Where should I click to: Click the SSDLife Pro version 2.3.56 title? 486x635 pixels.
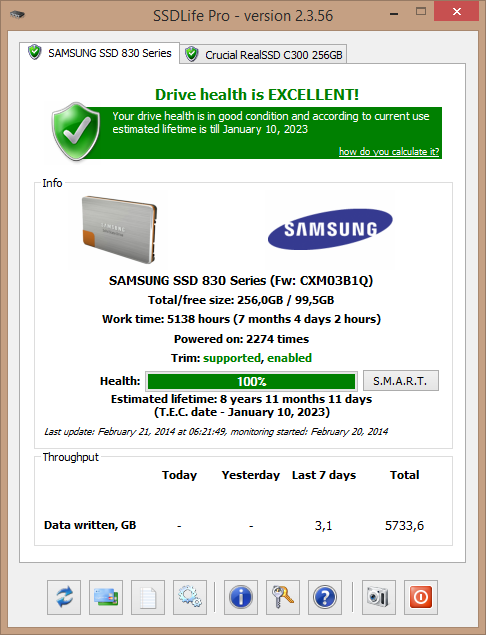pyautogui.click(x=243, y=16)
